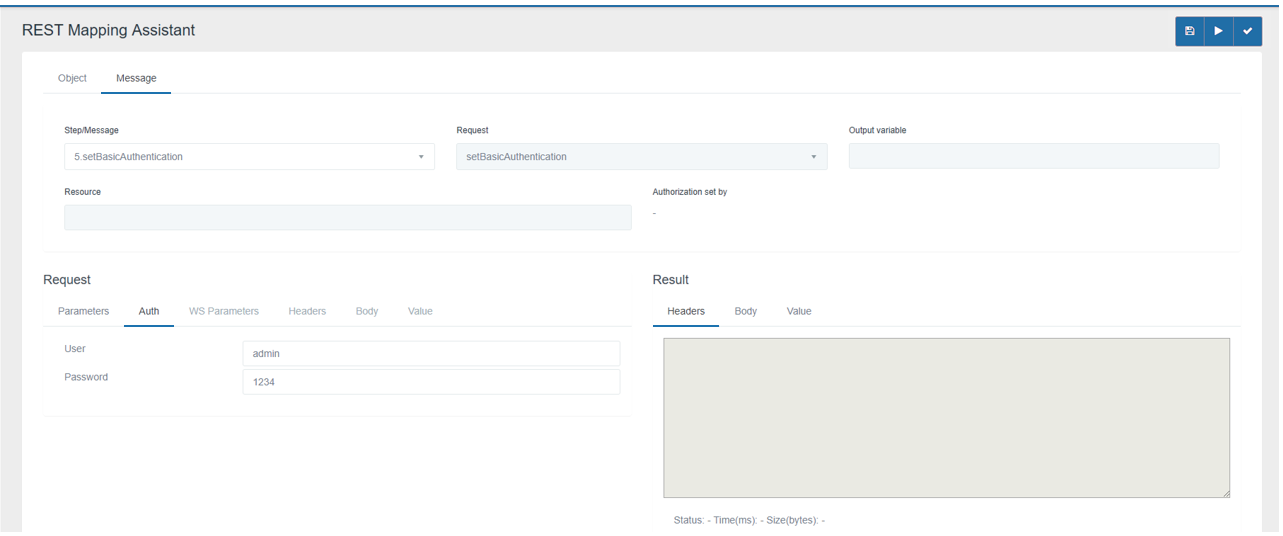Viewport: 1283px width, 536px height.
Task: Show the Result Body tab
Action: pyautogui.click(x=746, y=311)
